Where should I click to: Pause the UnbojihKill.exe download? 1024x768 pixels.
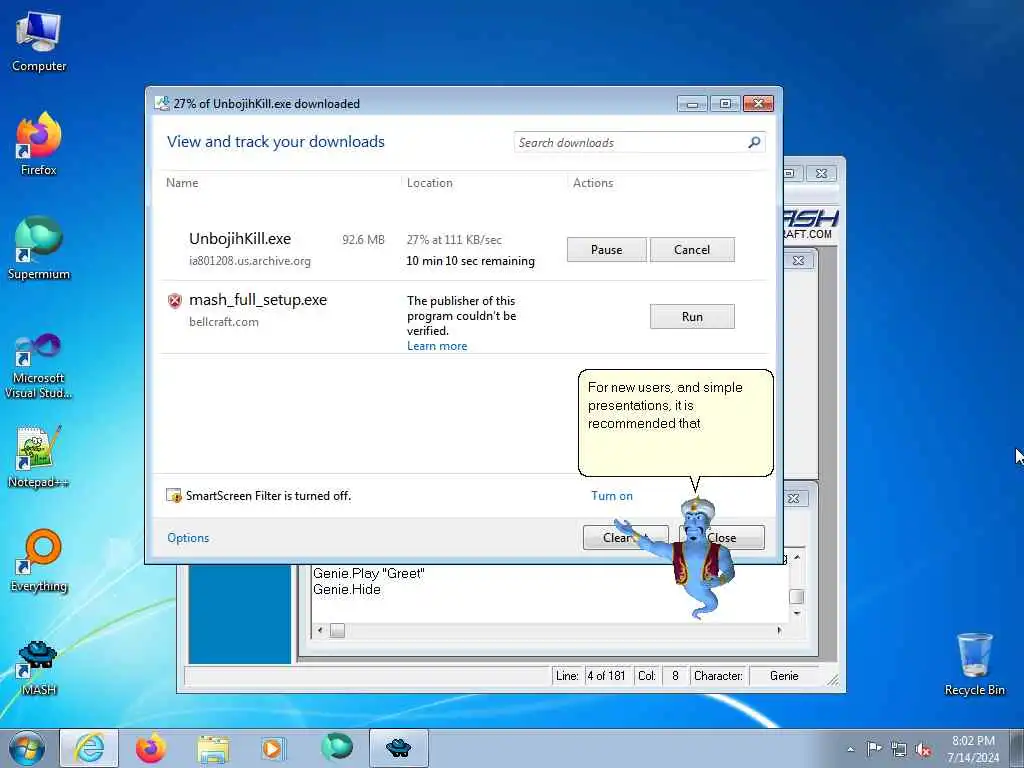[x=607, y=249]
